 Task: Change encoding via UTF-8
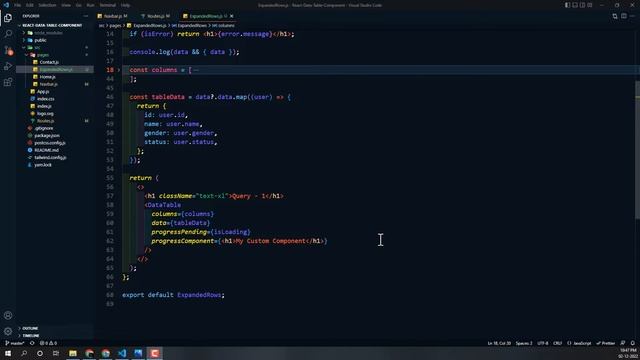point(542,343)
